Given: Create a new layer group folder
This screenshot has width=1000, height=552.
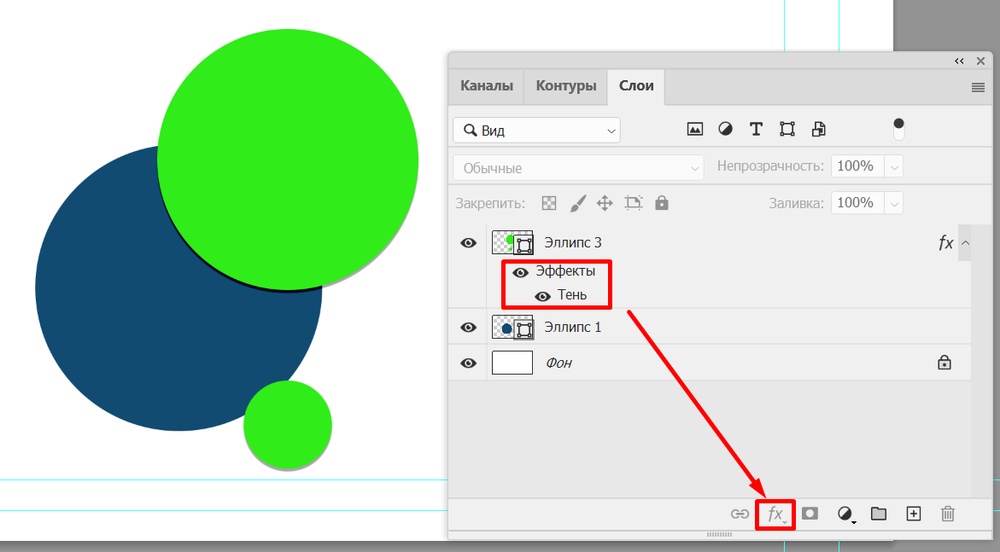Looking at the screenshot, I should (x=879, y=514).
